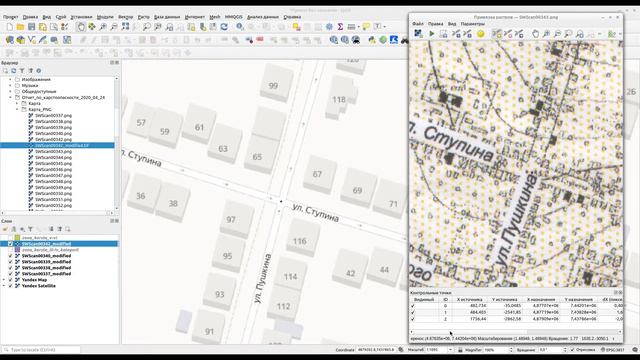Start georeferencing with green play icon
Viewport: 640px width, 360px height.
[x=431, y=34]
